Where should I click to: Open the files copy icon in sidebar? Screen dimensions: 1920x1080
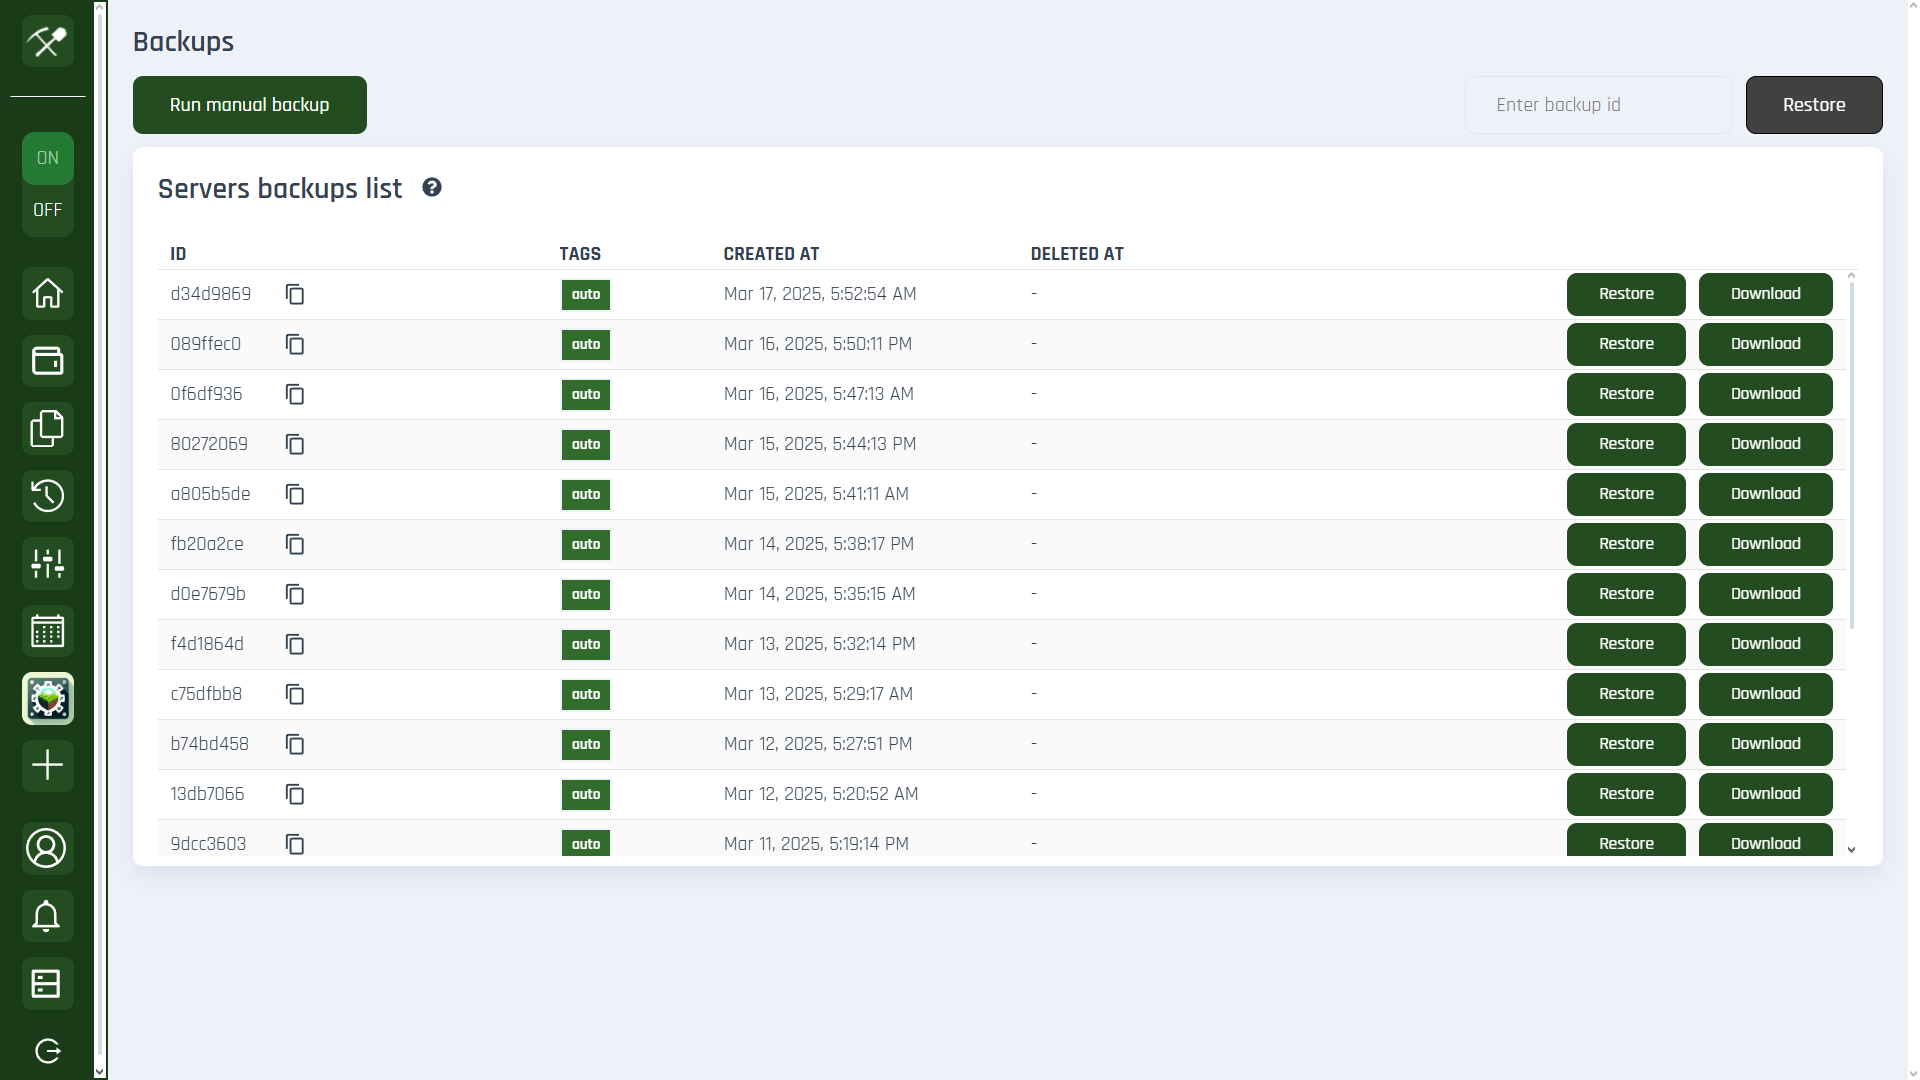tap(47, 428)
